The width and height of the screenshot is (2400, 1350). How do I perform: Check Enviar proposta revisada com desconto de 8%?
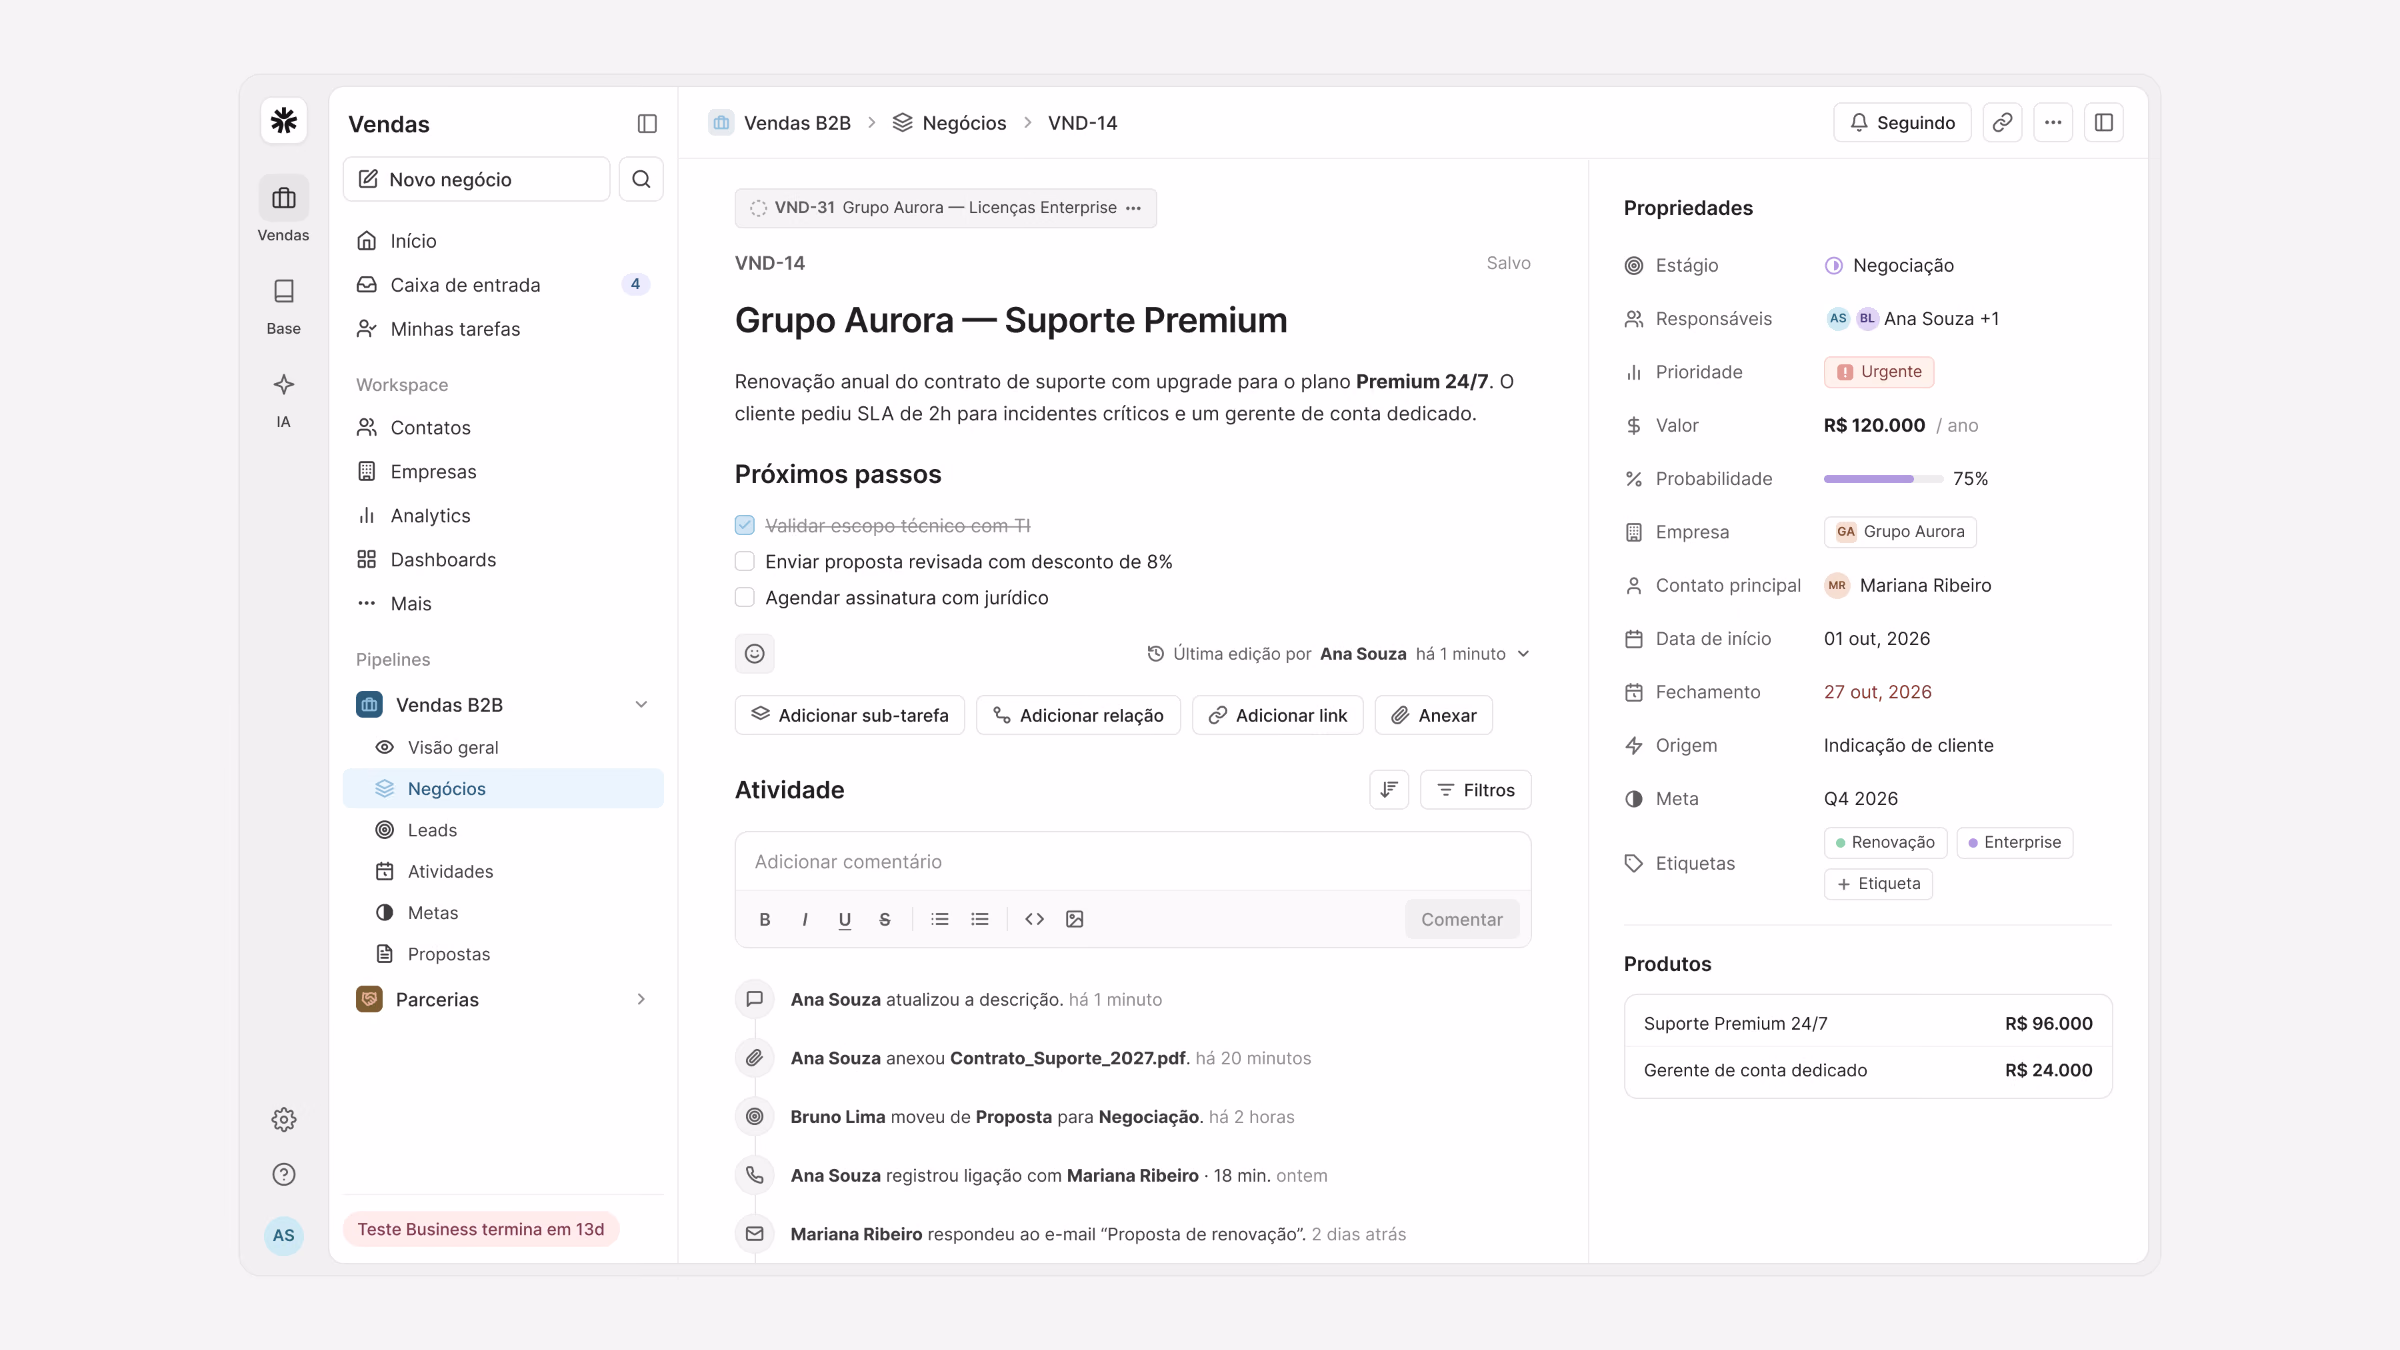pyautogui.click(x=745, y=561)
